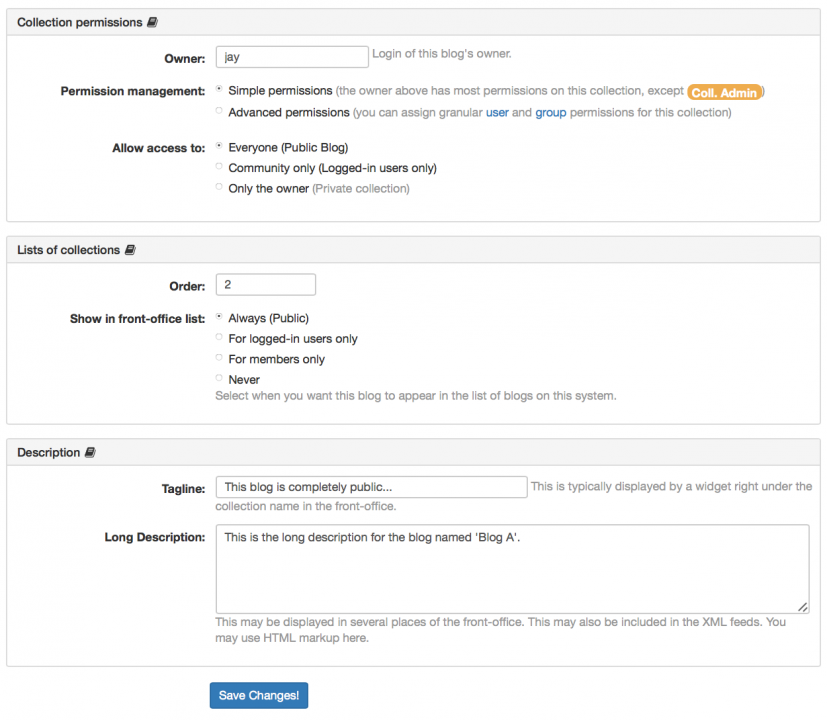Screen dimensions: 827x720
Task: Click the 'This may be displayed in several places' note
Action: (501, 630)
